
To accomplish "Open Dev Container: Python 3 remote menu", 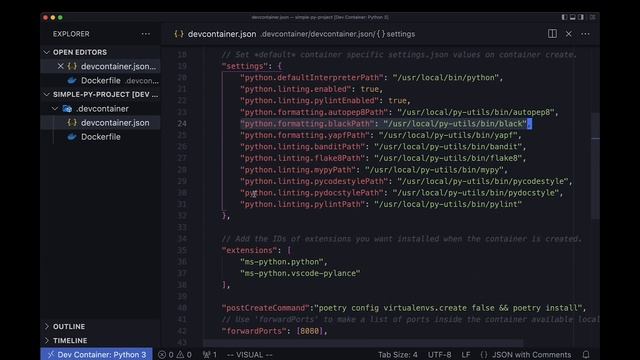I will [x=97, y=354].
